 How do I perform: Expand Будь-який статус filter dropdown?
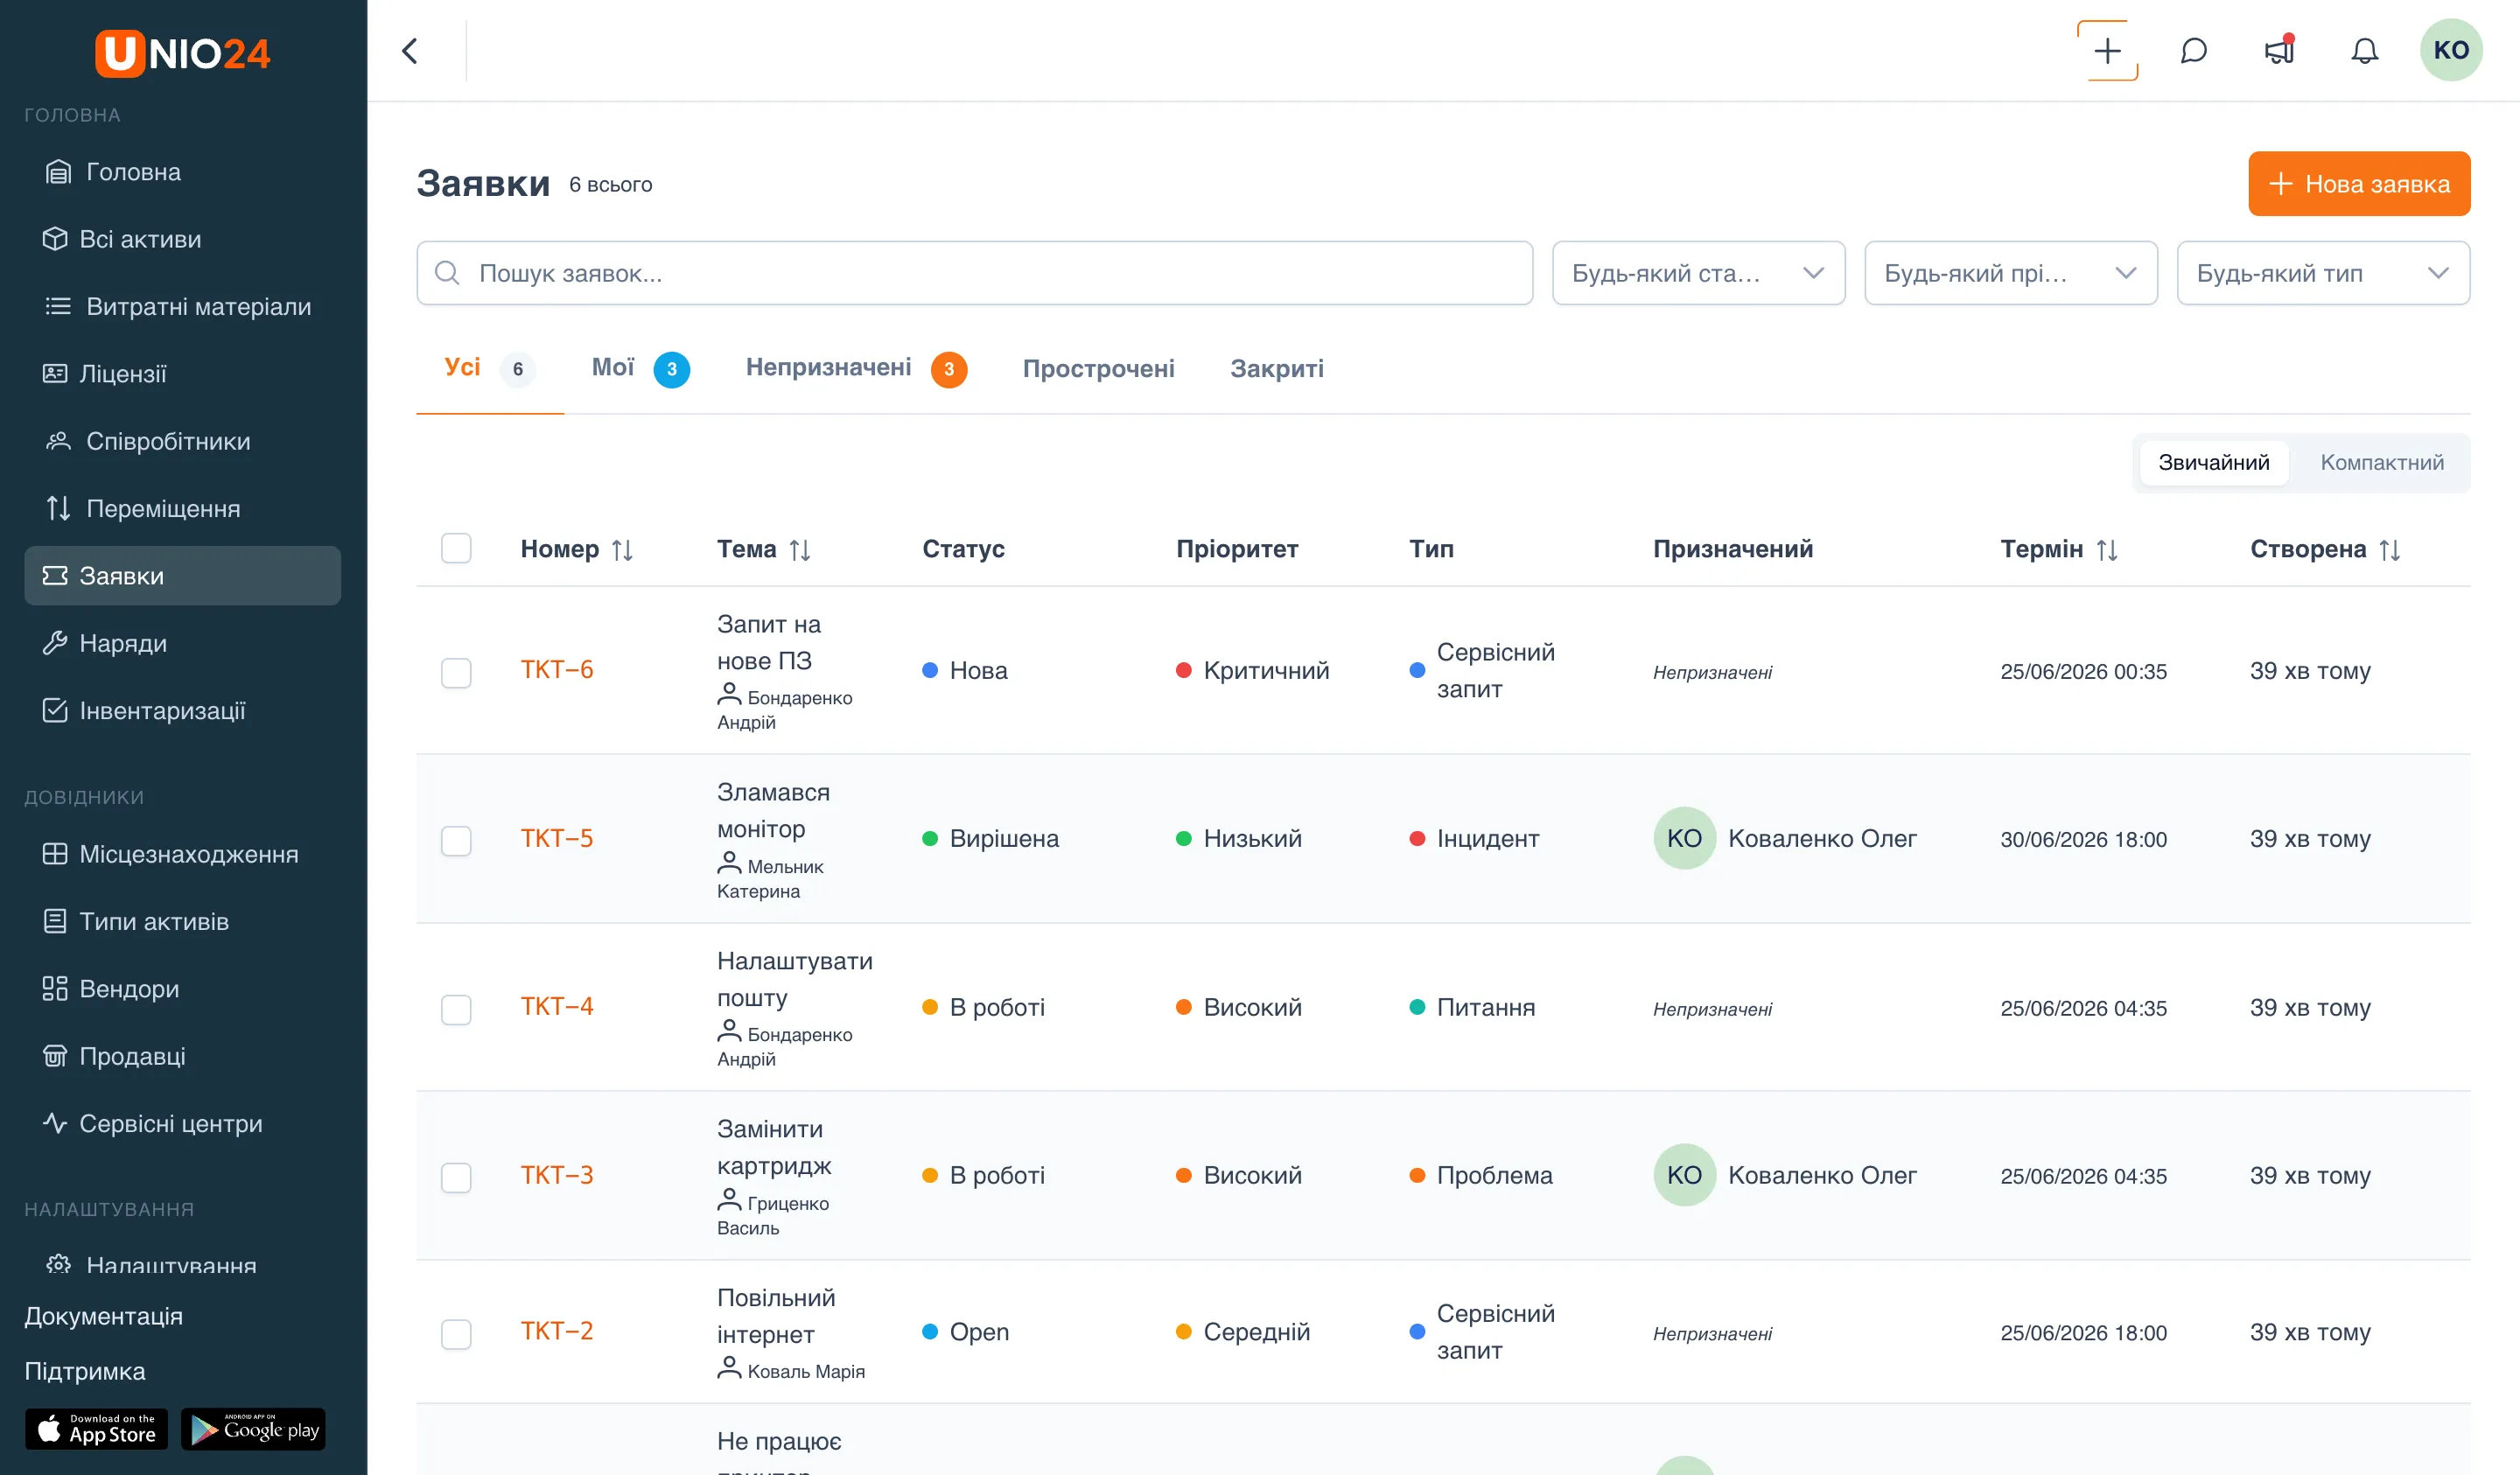(1698, 273)
